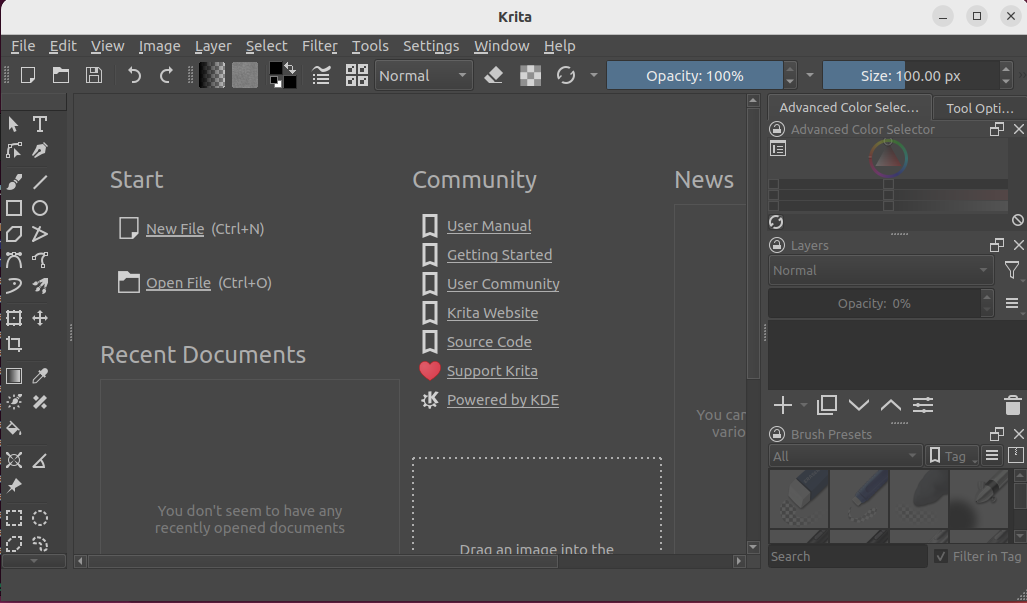Click the brush presets Search field
Image resolution: width=1027 pixels, height=603 pixels.
coord(848,557)
